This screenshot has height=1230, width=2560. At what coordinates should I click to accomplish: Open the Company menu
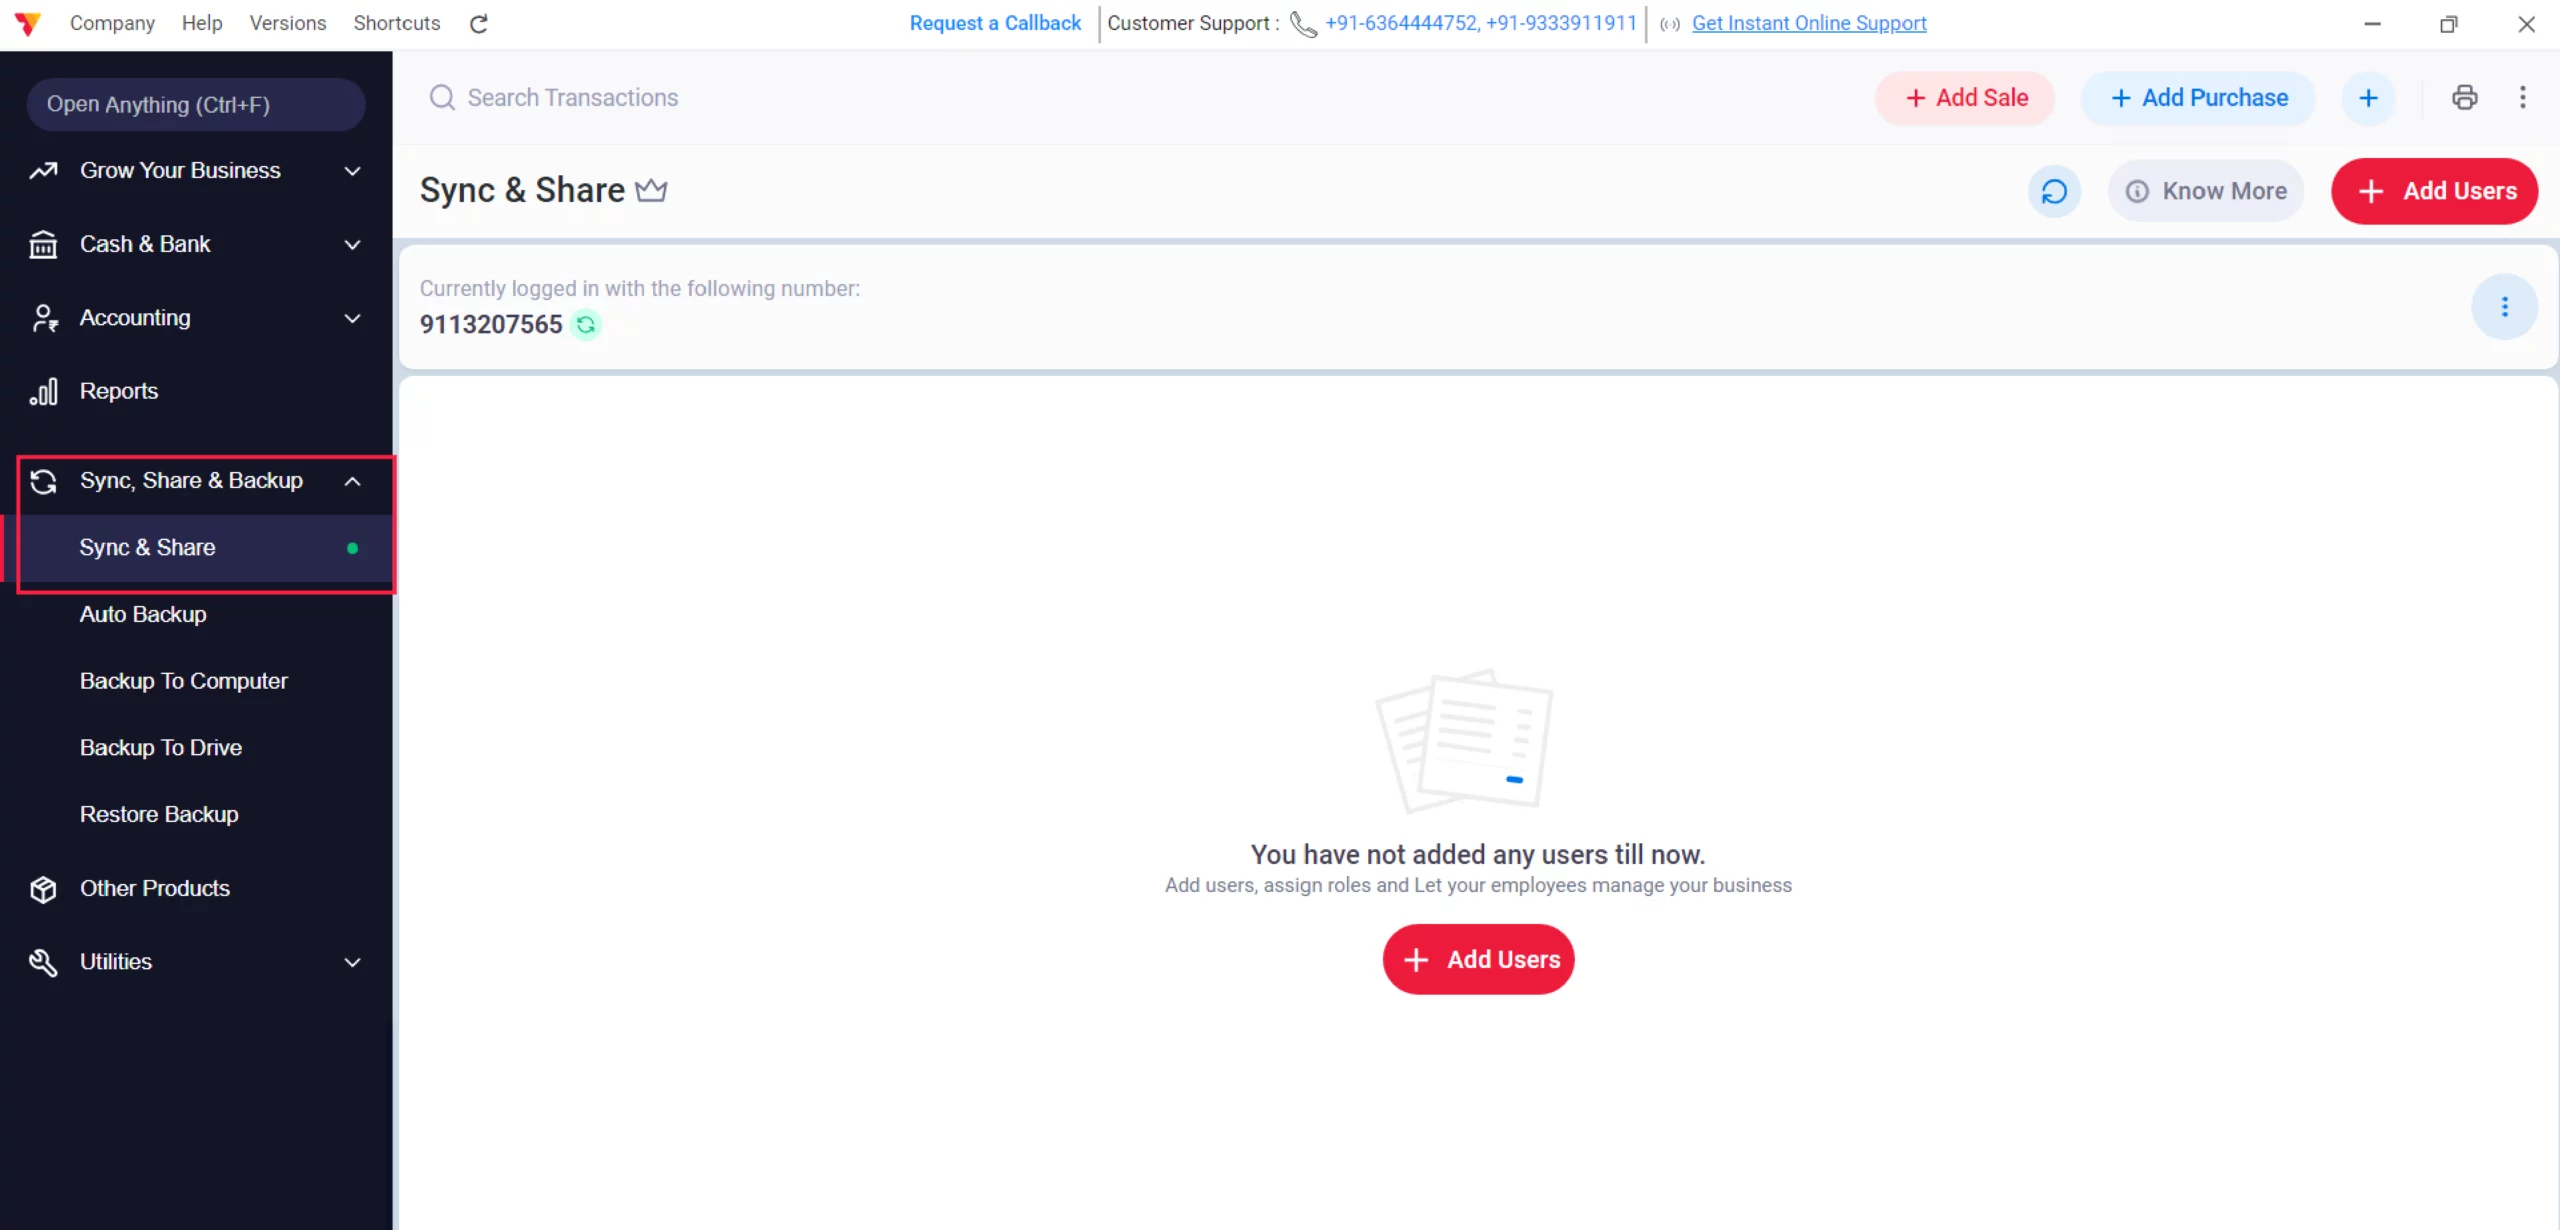[112, 23]
